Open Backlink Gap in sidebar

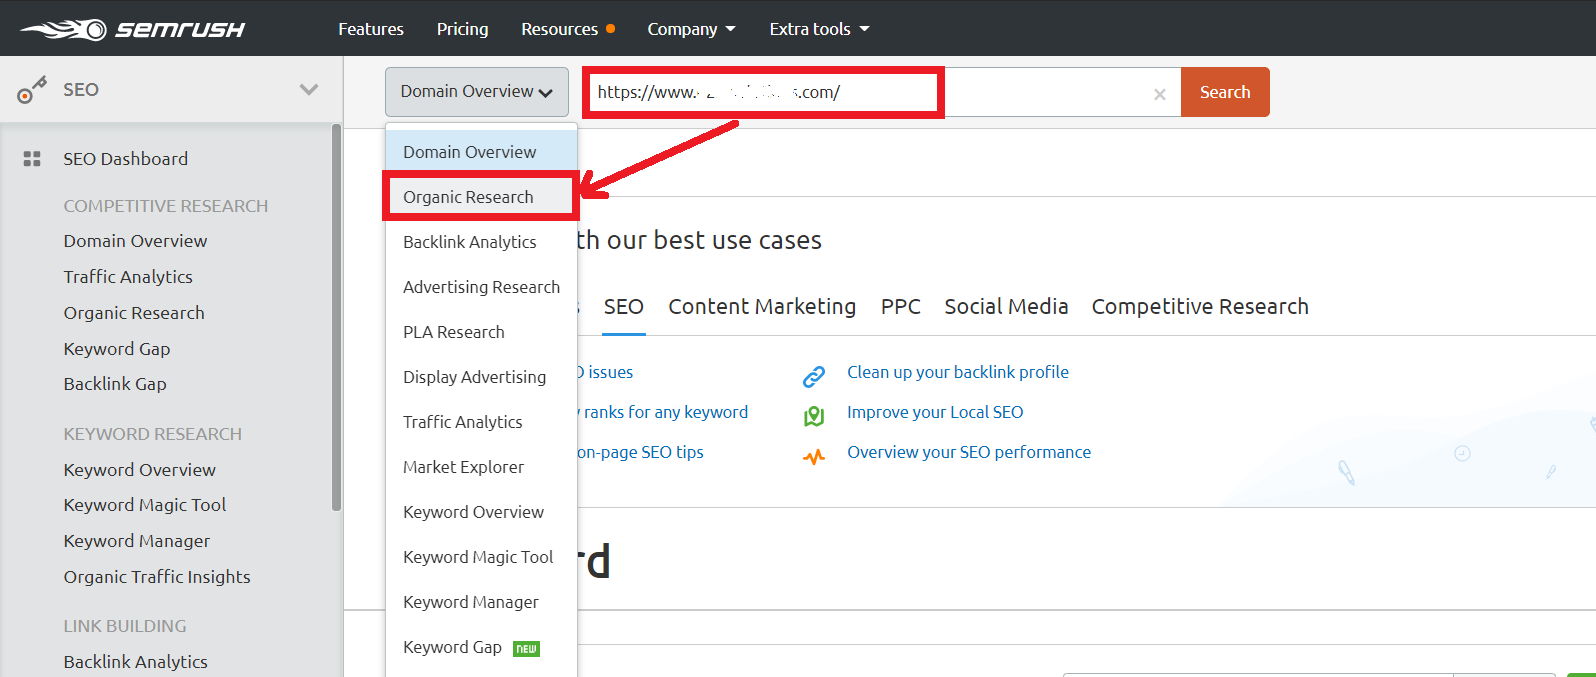tap(115, 384)
